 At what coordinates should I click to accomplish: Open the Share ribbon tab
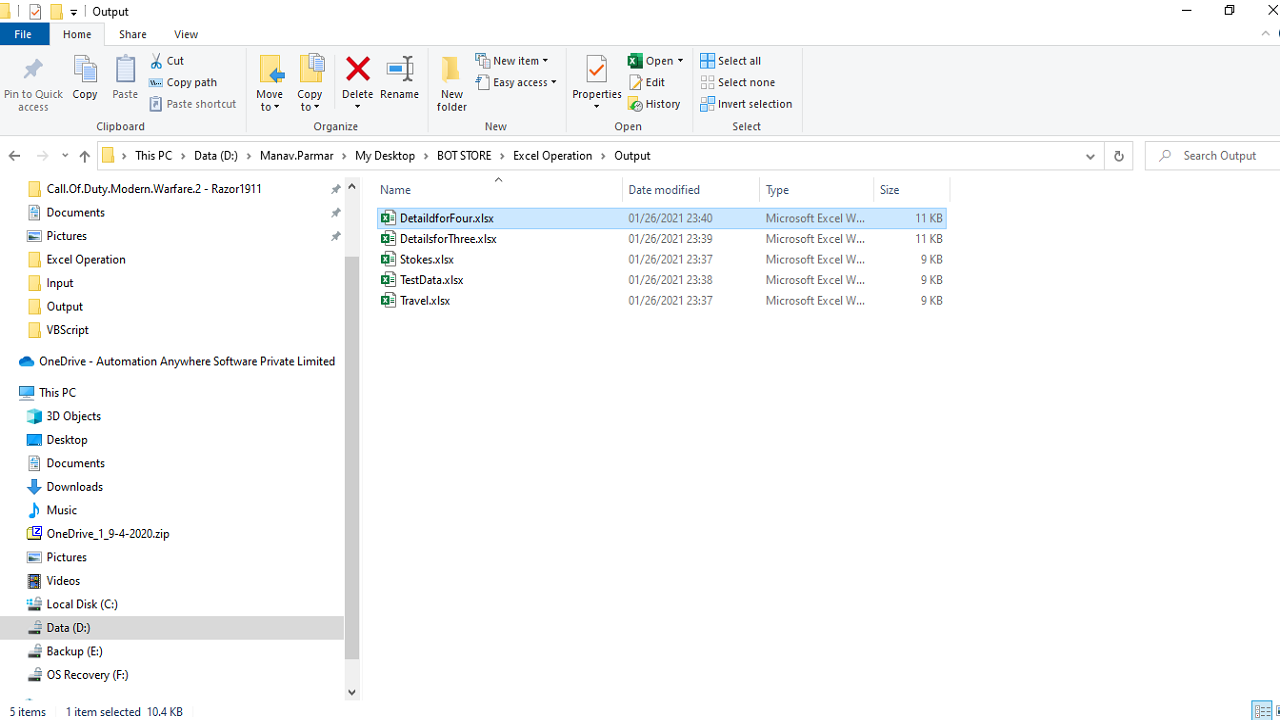(132, 34)
